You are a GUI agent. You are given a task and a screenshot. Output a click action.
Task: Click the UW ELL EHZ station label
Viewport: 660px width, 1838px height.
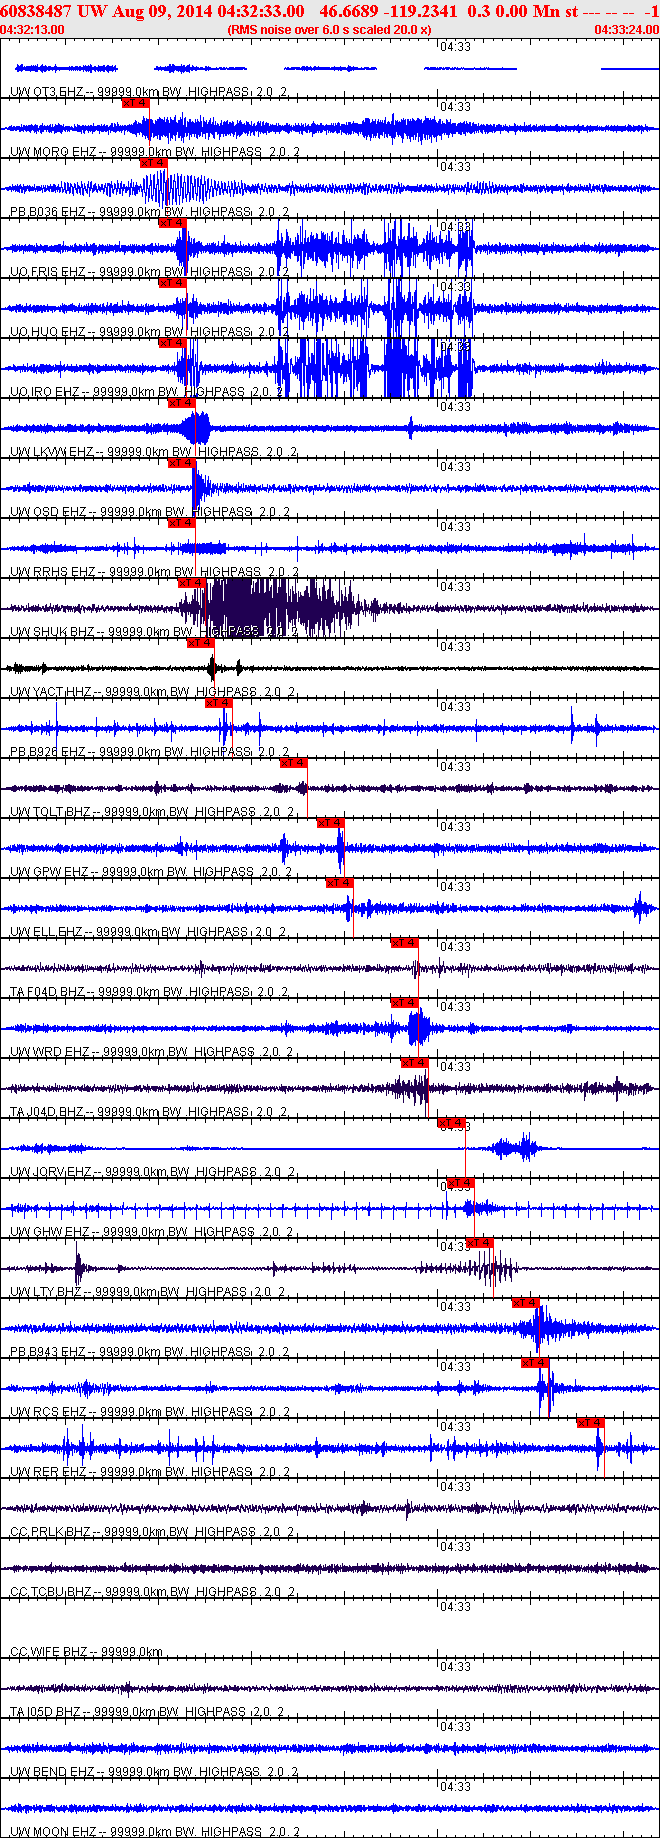pyautogui.click(x=47, y=931)
